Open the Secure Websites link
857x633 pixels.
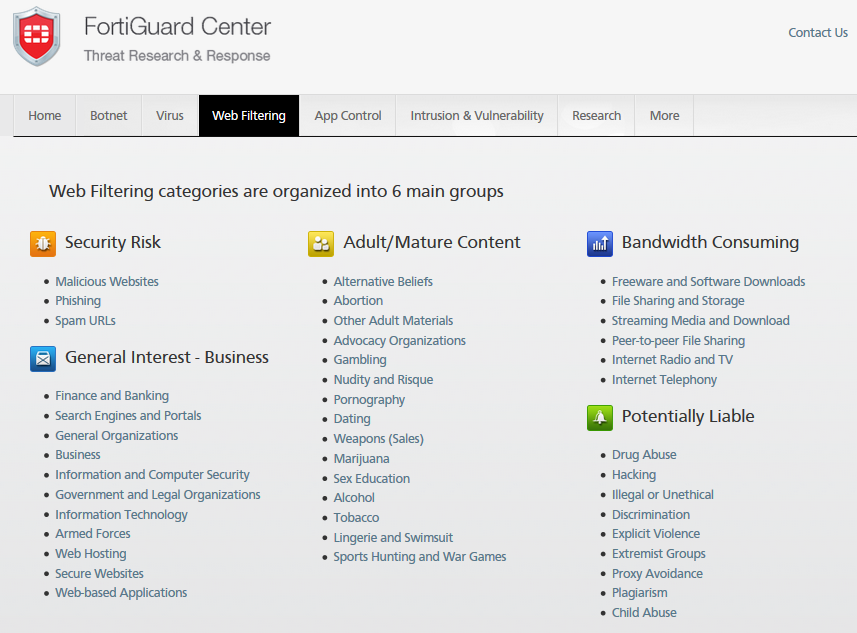[x=99, y=573]
